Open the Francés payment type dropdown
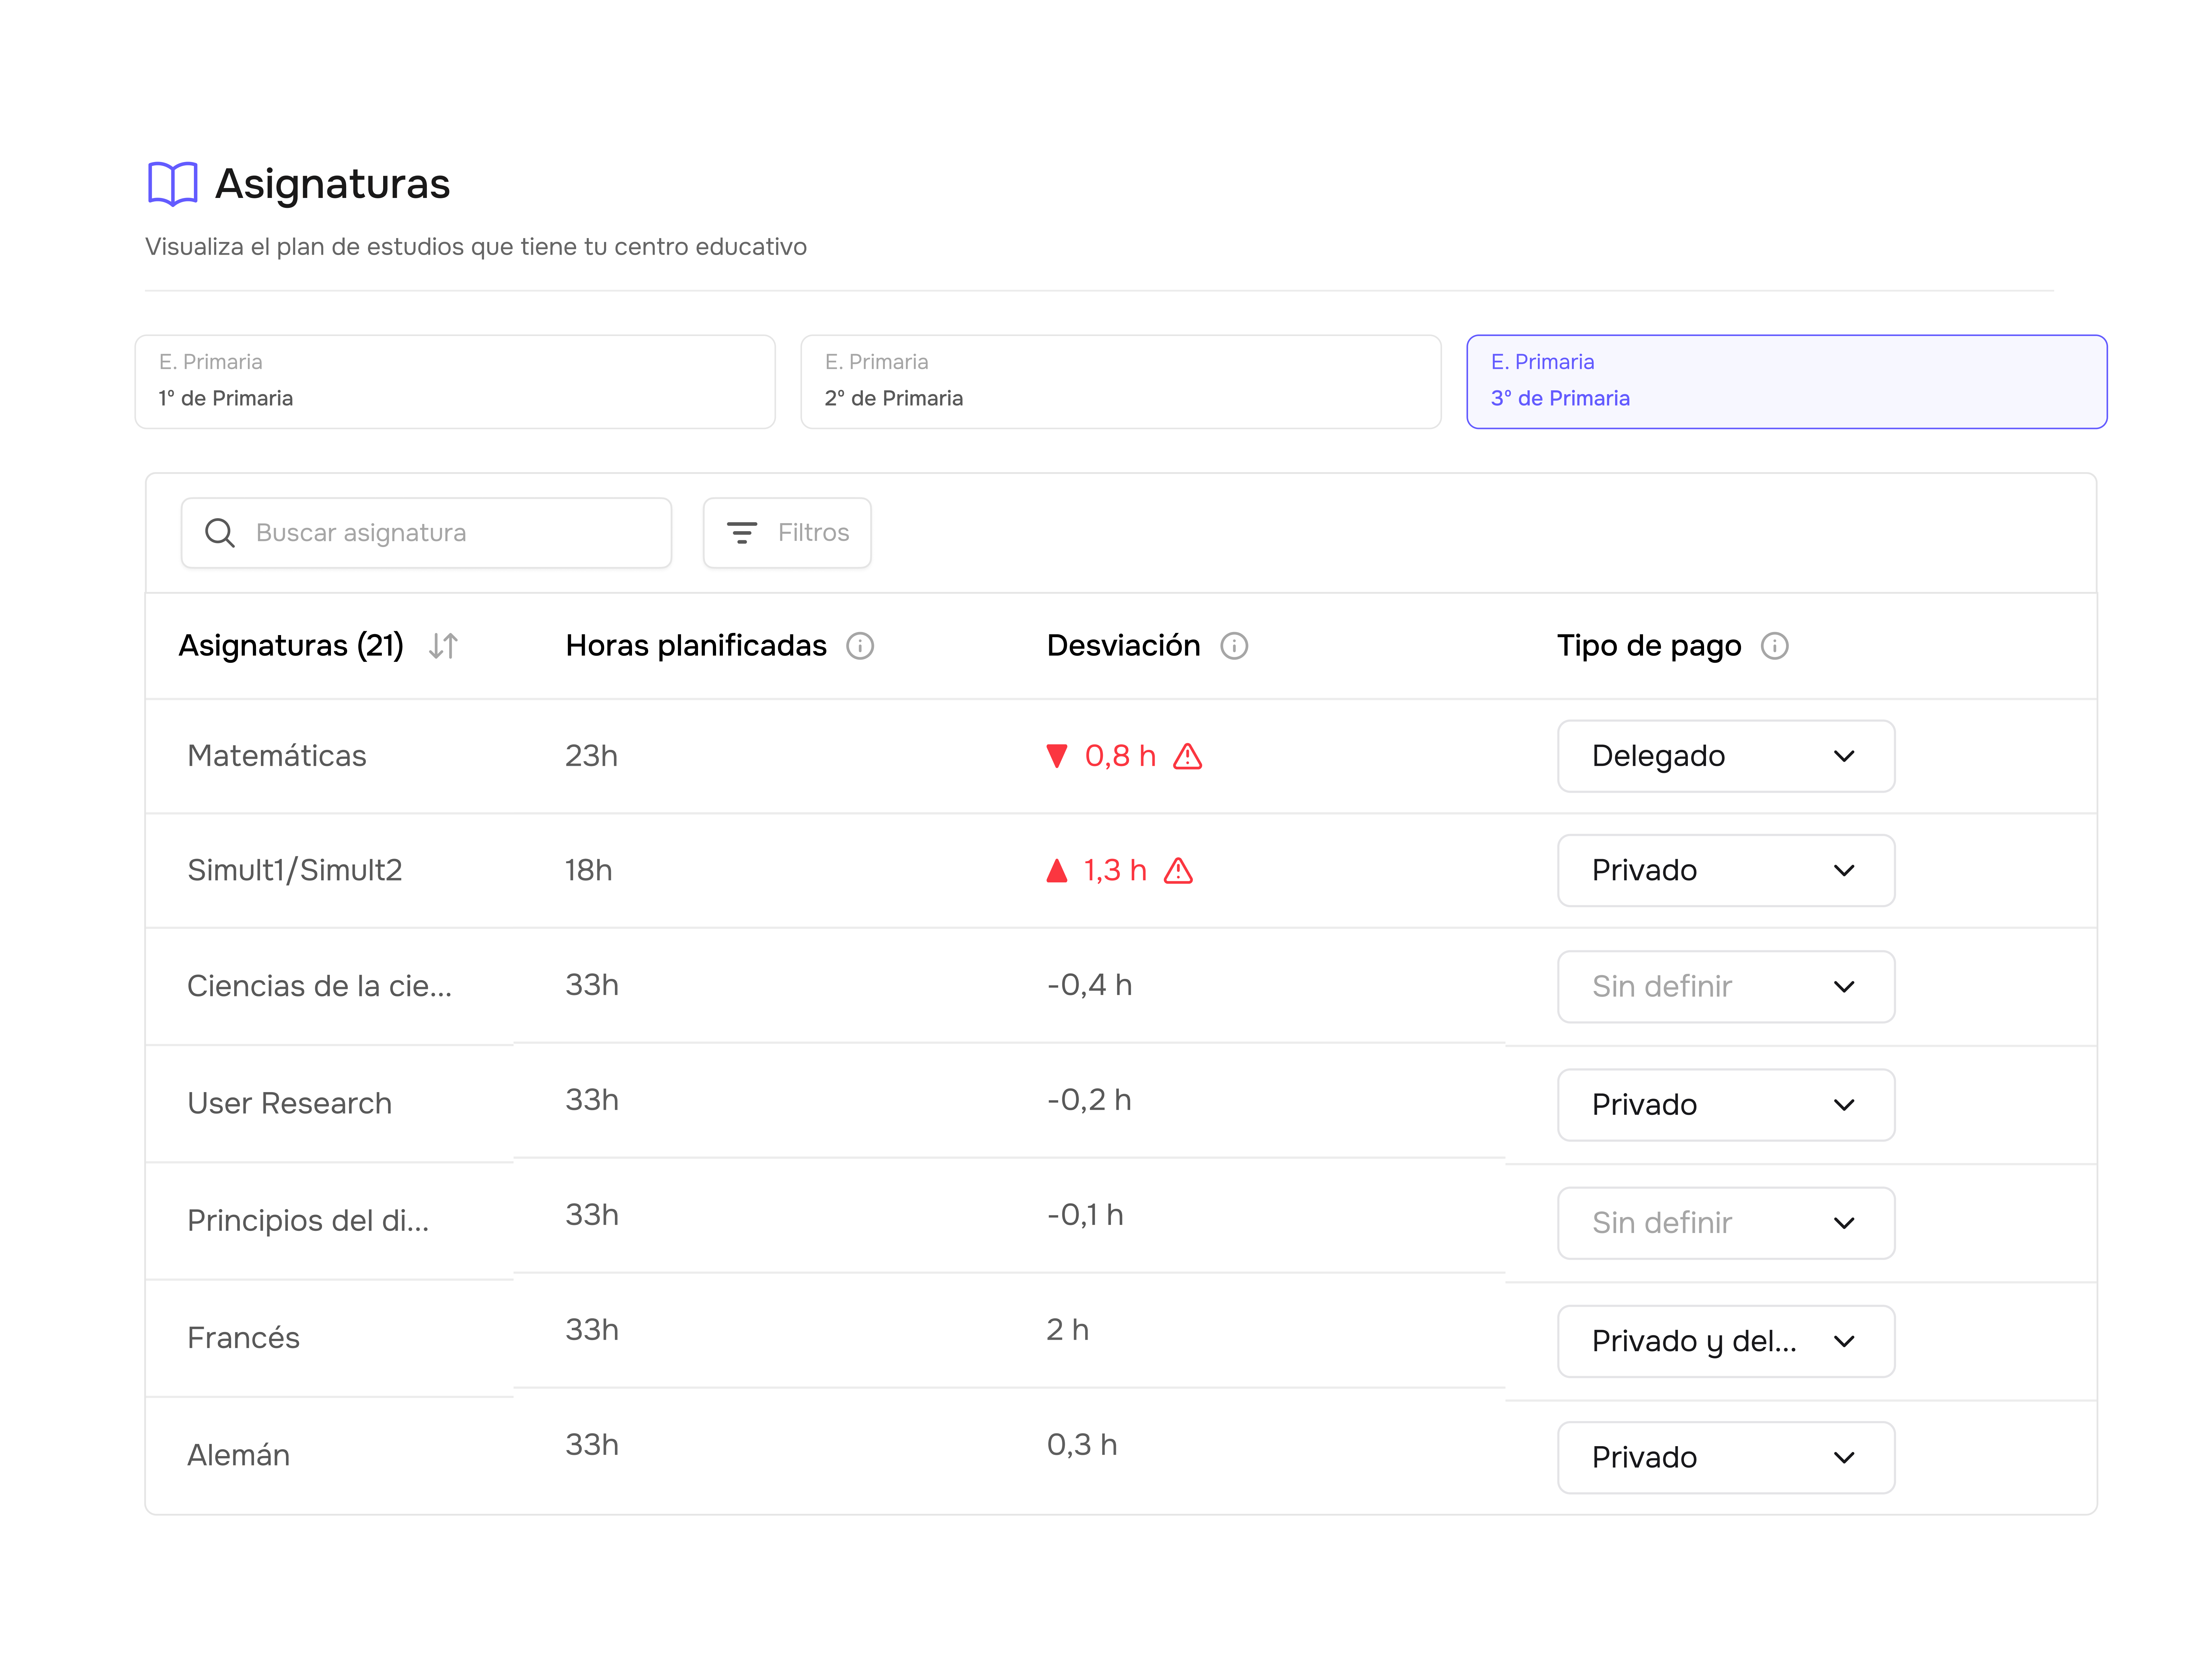The height and width of the screenshot is (1659, 2212). click(x=1726, y=1341)
